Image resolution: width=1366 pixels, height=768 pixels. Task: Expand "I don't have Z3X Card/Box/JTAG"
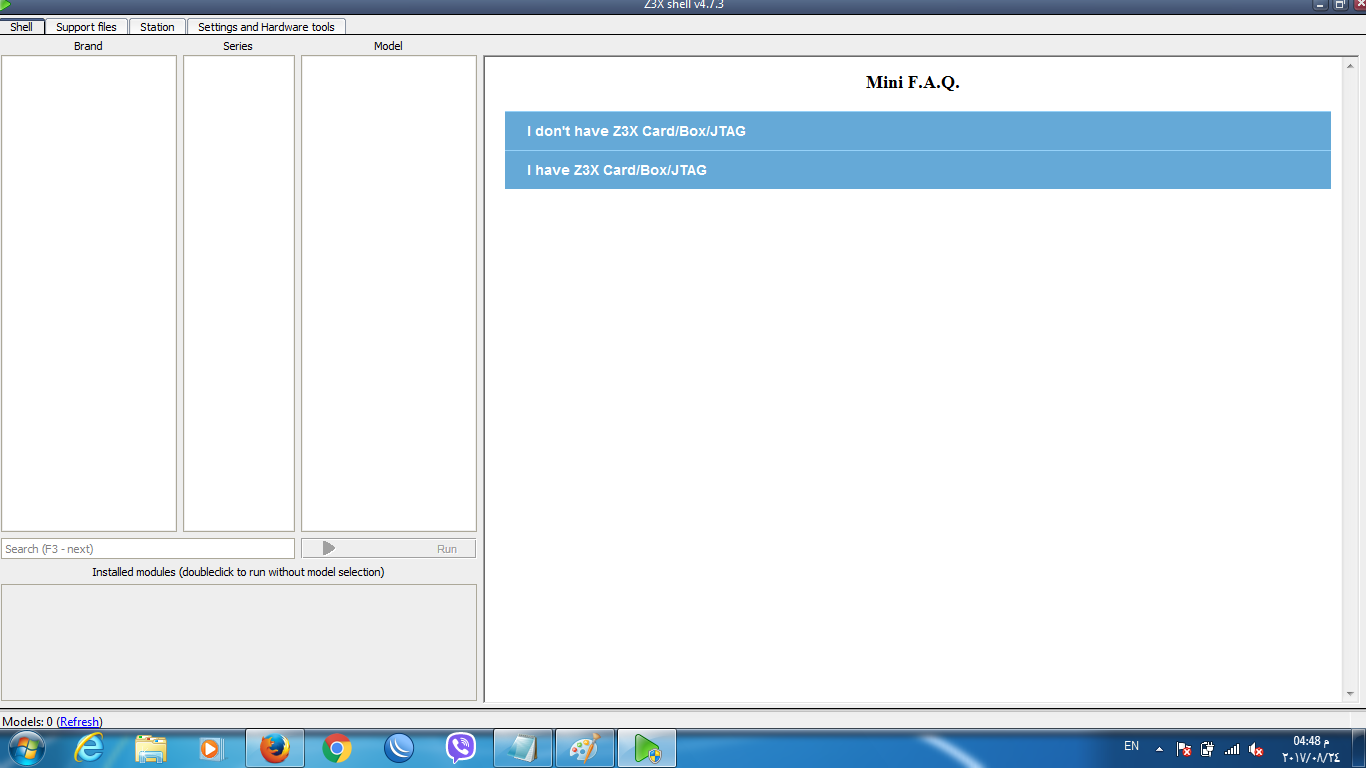coord(918,131)
